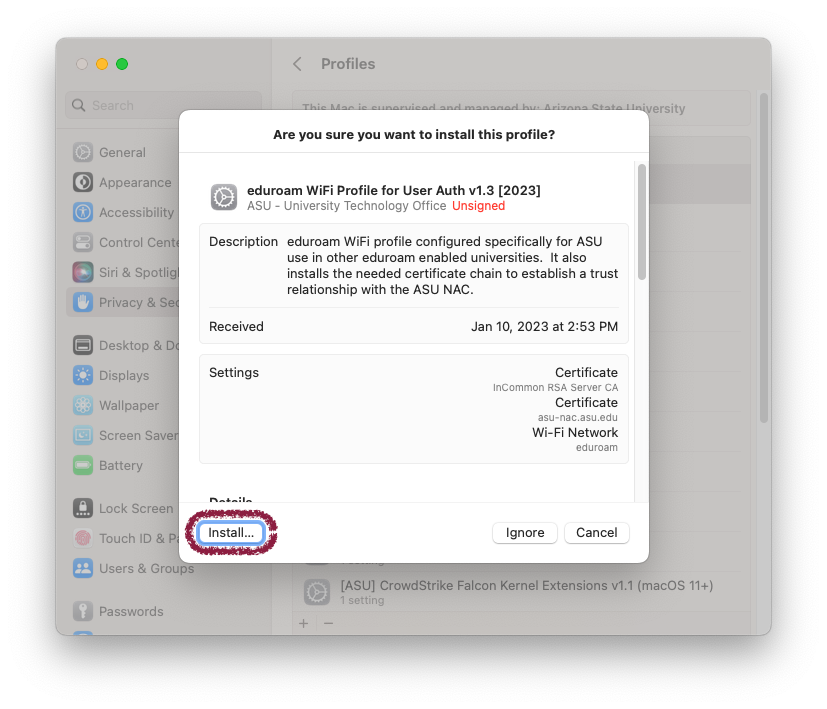Open Passwords settings in sidebar
This screenshot has height=709, width=827.
pos(130,612)
